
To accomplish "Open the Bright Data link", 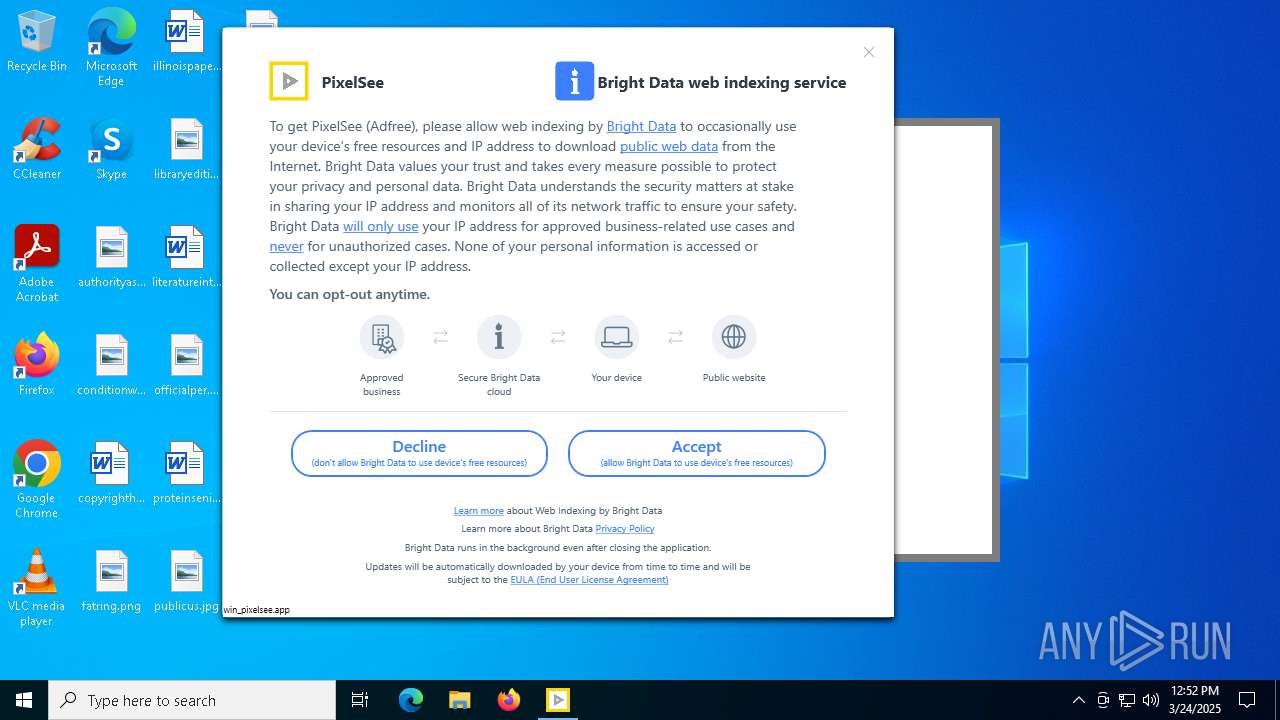I will tap(641, 126).
